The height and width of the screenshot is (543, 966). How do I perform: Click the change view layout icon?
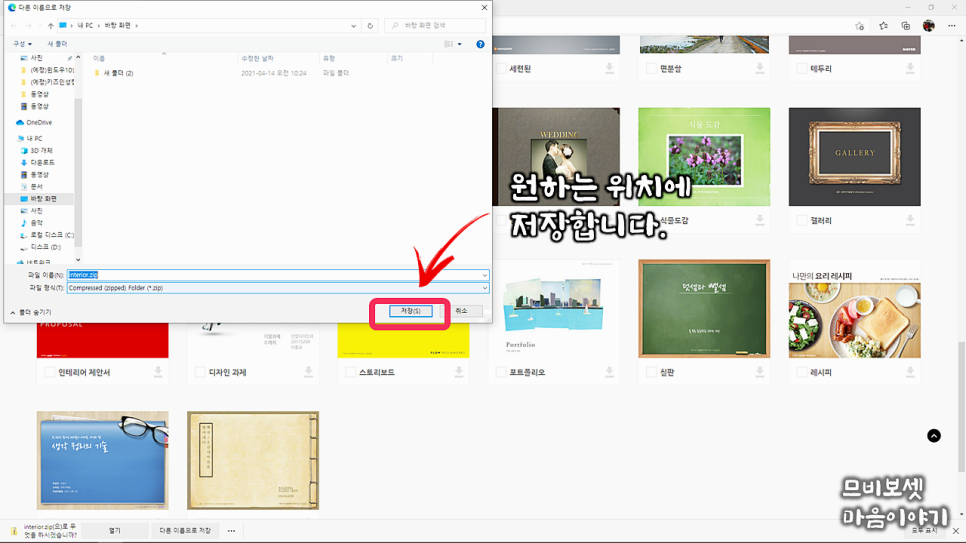point(448,44)
